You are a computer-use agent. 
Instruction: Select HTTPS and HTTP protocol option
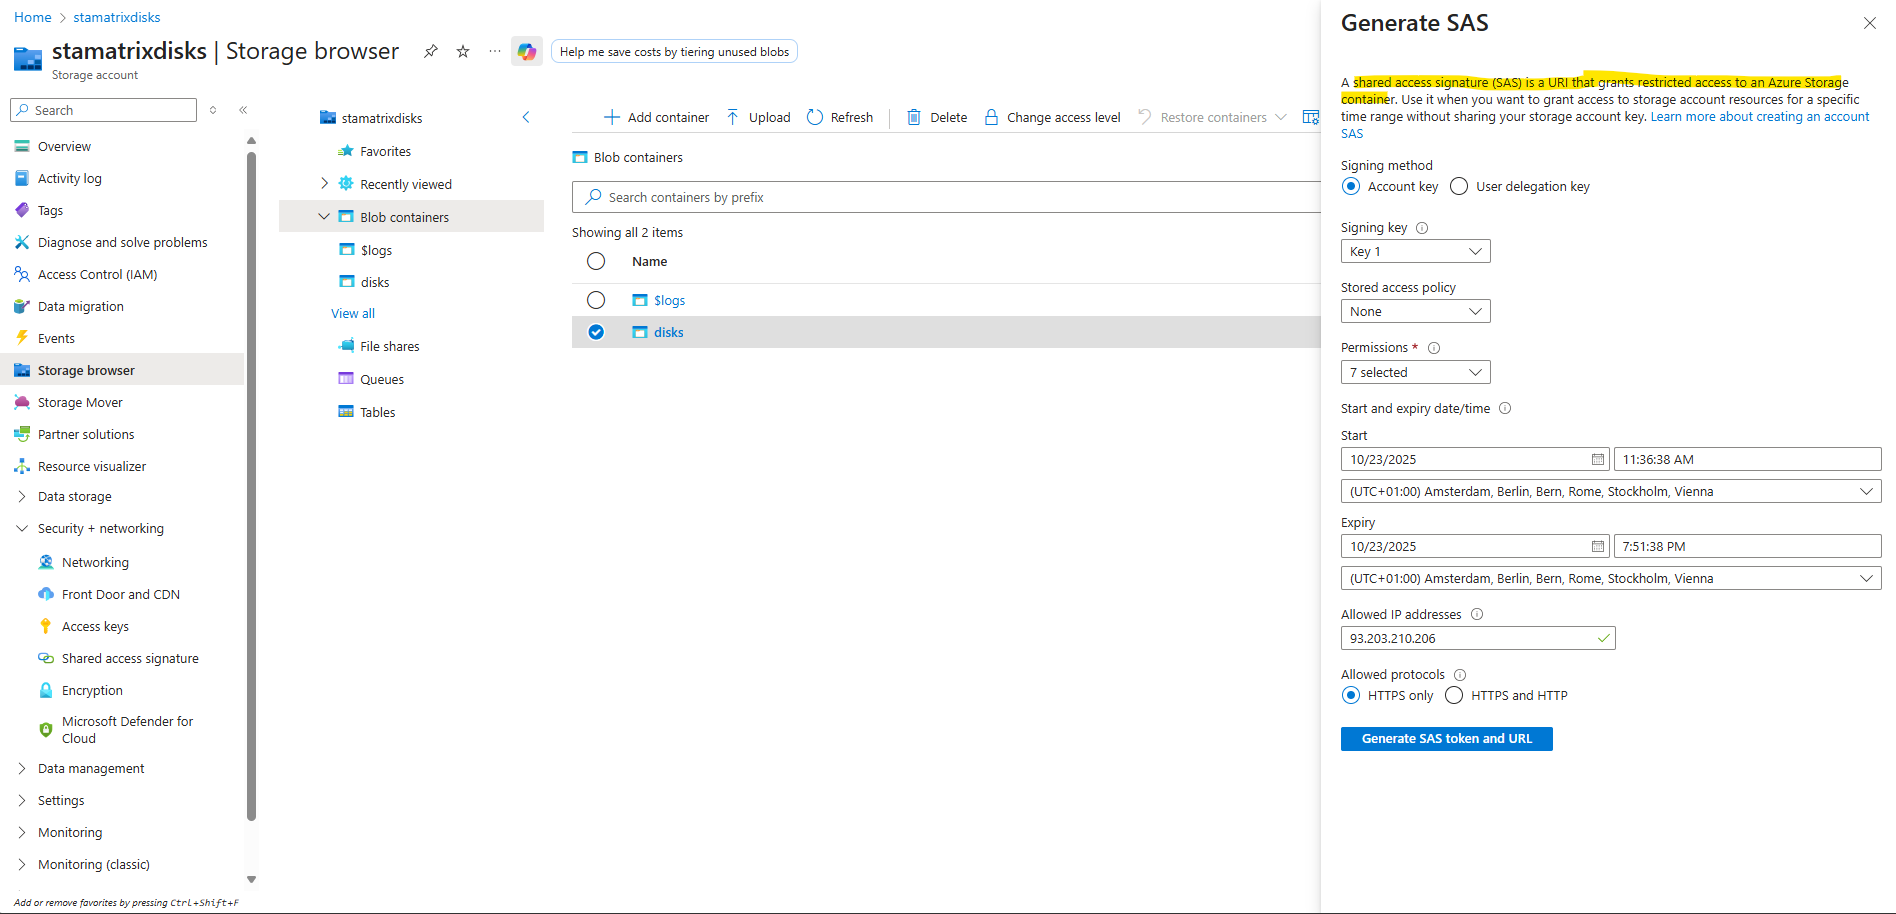click(1454, 696)
